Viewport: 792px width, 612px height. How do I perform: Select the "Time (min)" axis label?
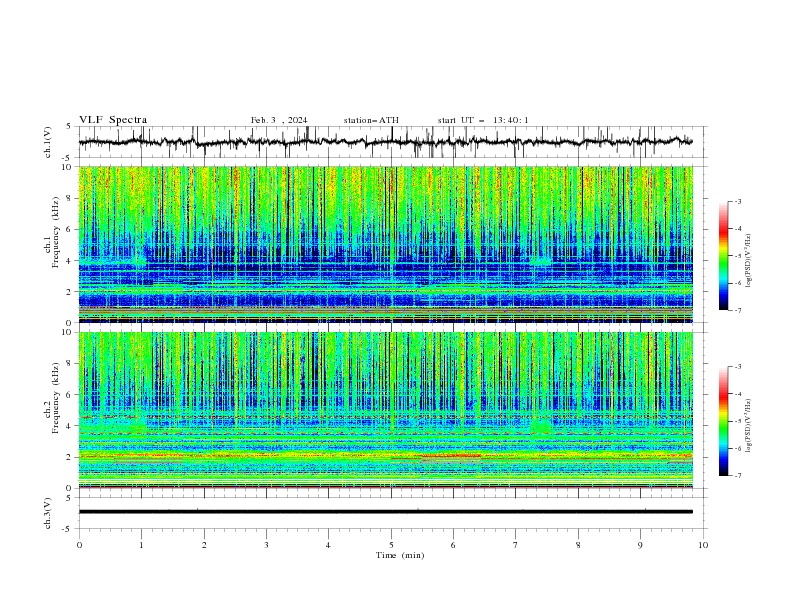click(400, 555)
